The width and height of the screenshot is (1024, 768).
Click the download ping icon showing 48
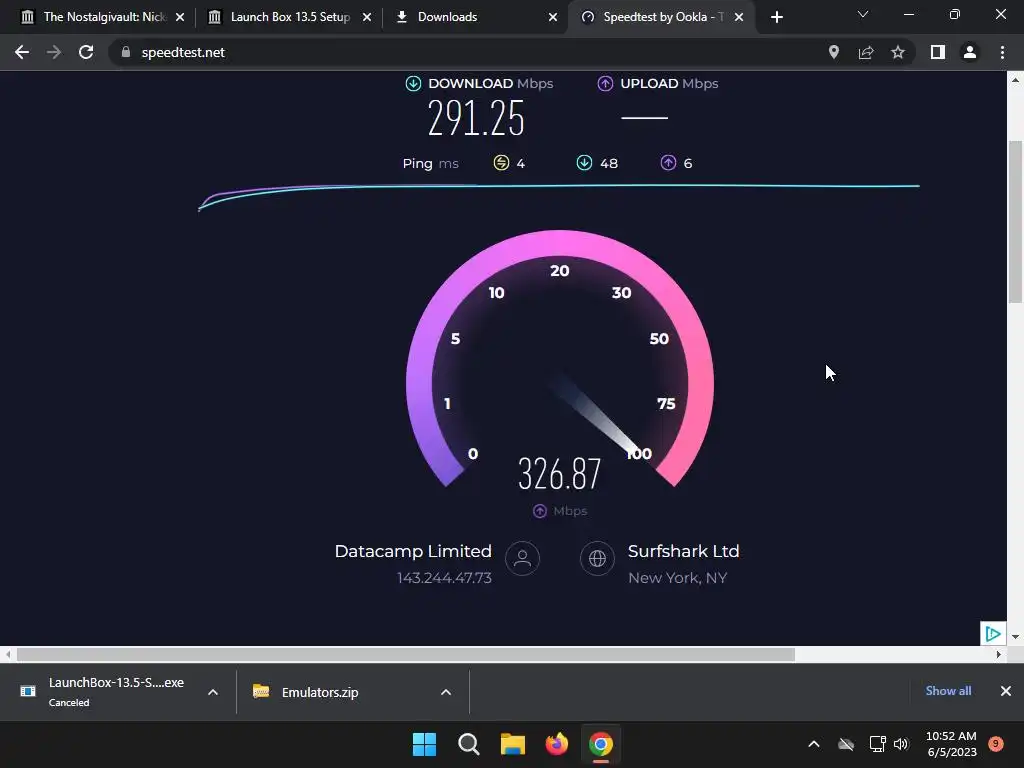(x=584, y=163)
